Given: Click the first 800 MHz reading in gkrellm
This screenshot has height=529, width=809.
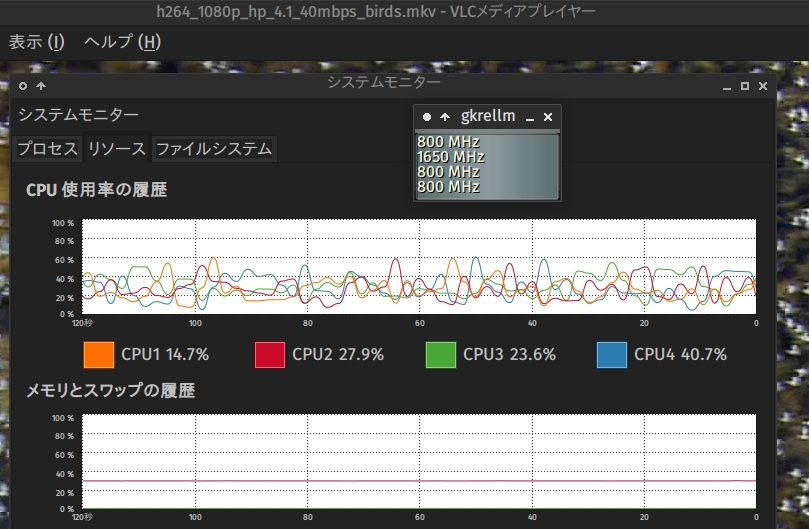Looking at the screenshot, I should [x=448, y=142].
